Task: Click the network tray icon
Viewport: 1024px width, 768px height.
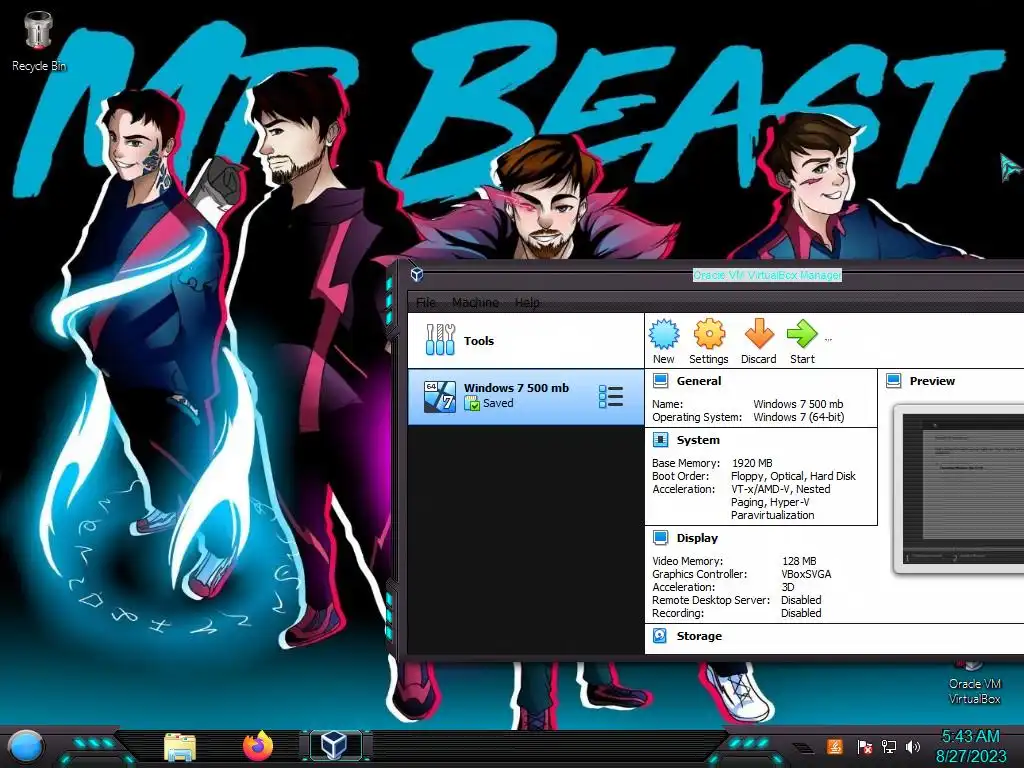Action: point(889,746)
